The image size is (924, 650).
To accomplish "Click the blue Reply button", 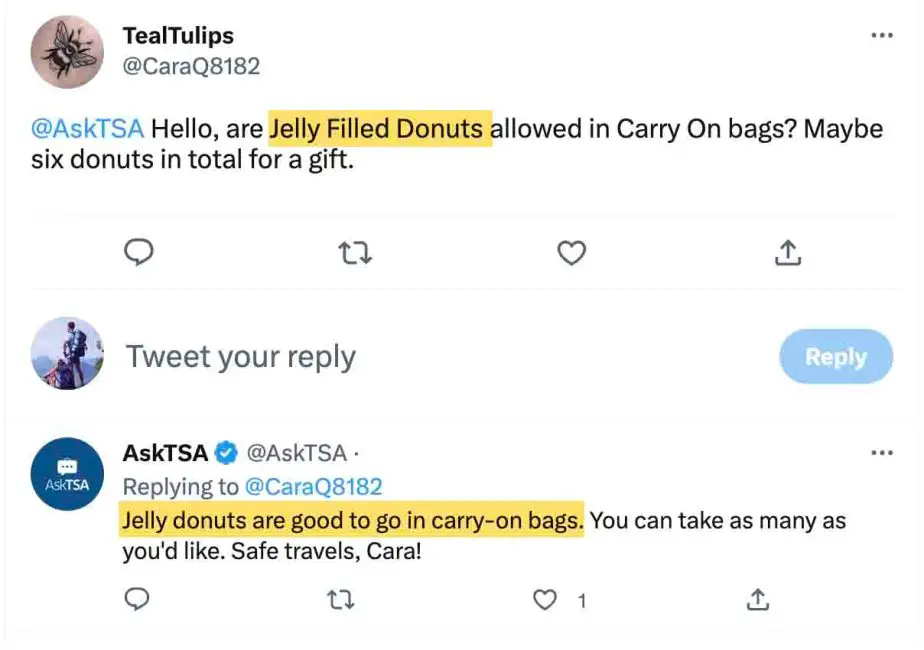I will (x=835, y=357).
